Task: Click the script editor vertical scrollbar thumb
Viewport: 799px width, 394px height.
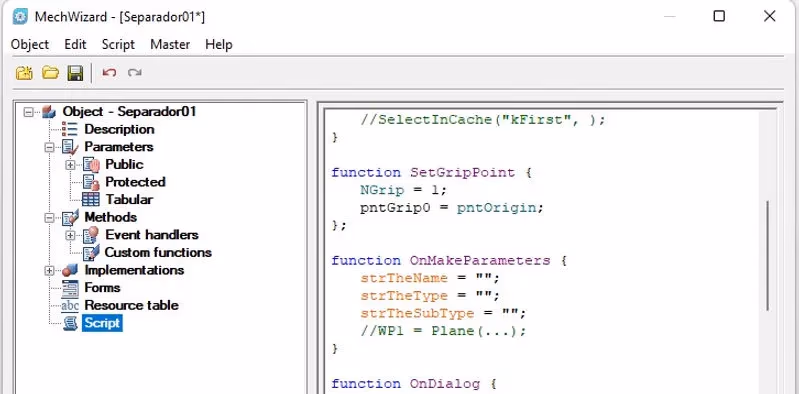Action: 767,255
